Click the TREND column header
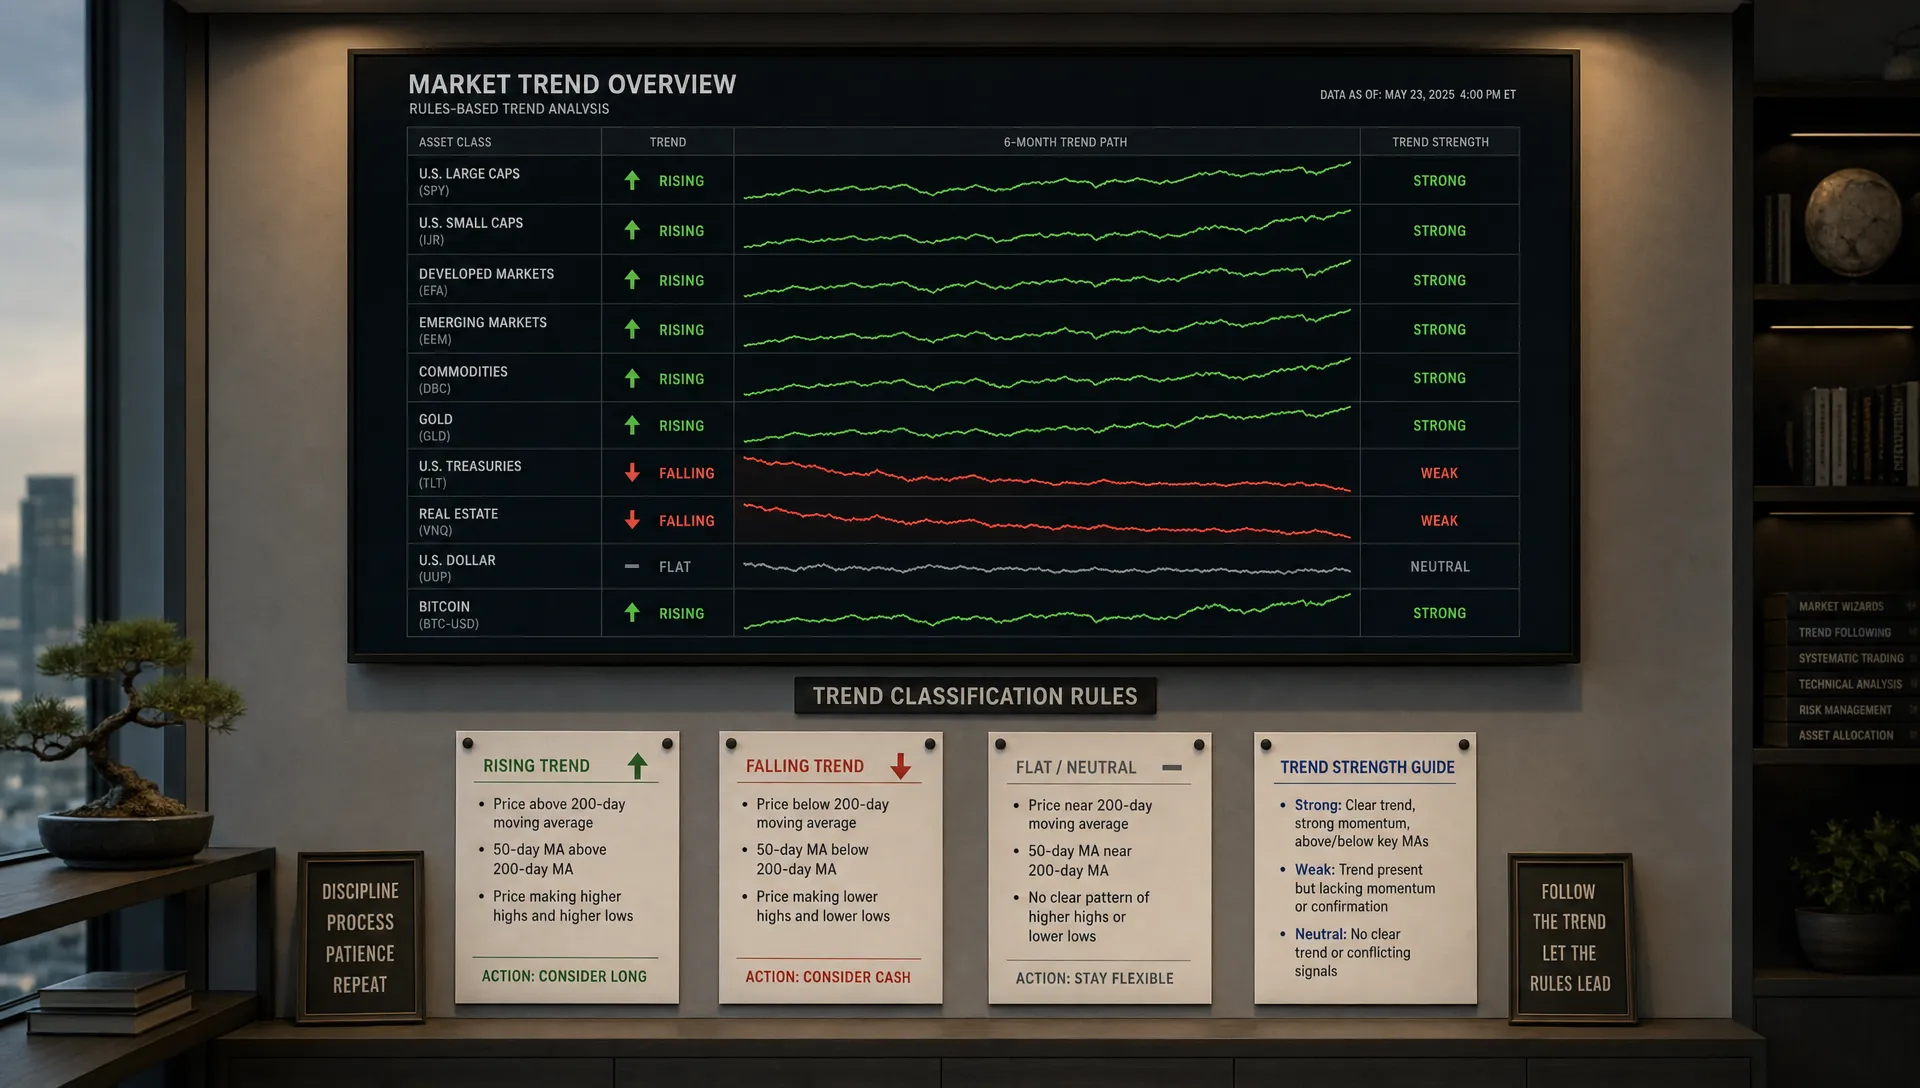 point(668,142)
